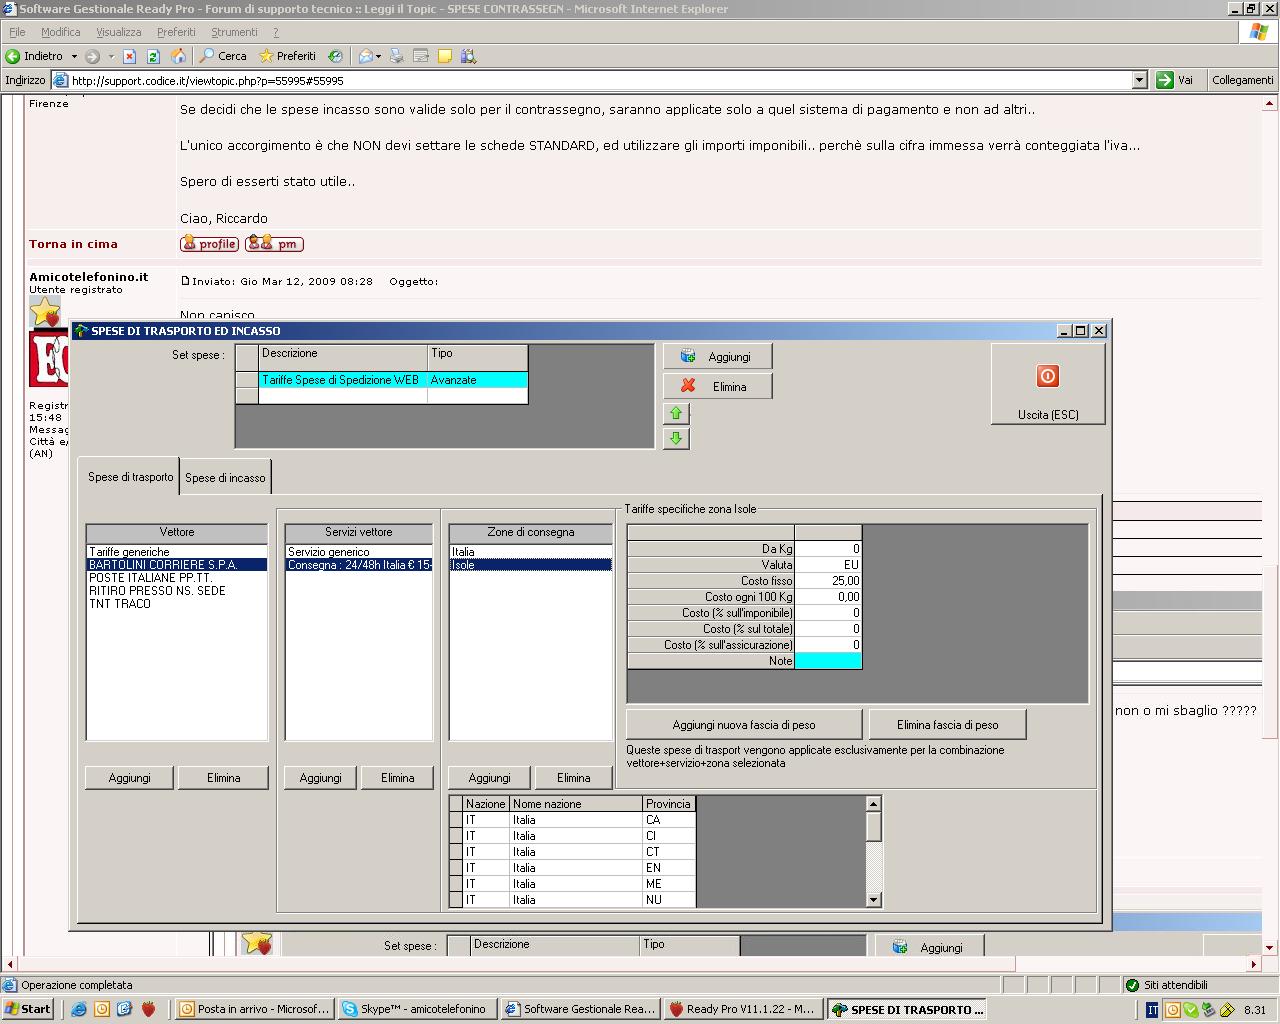
Task: Click the Uscita (ESC) exit button
Action: [1048, 384]
